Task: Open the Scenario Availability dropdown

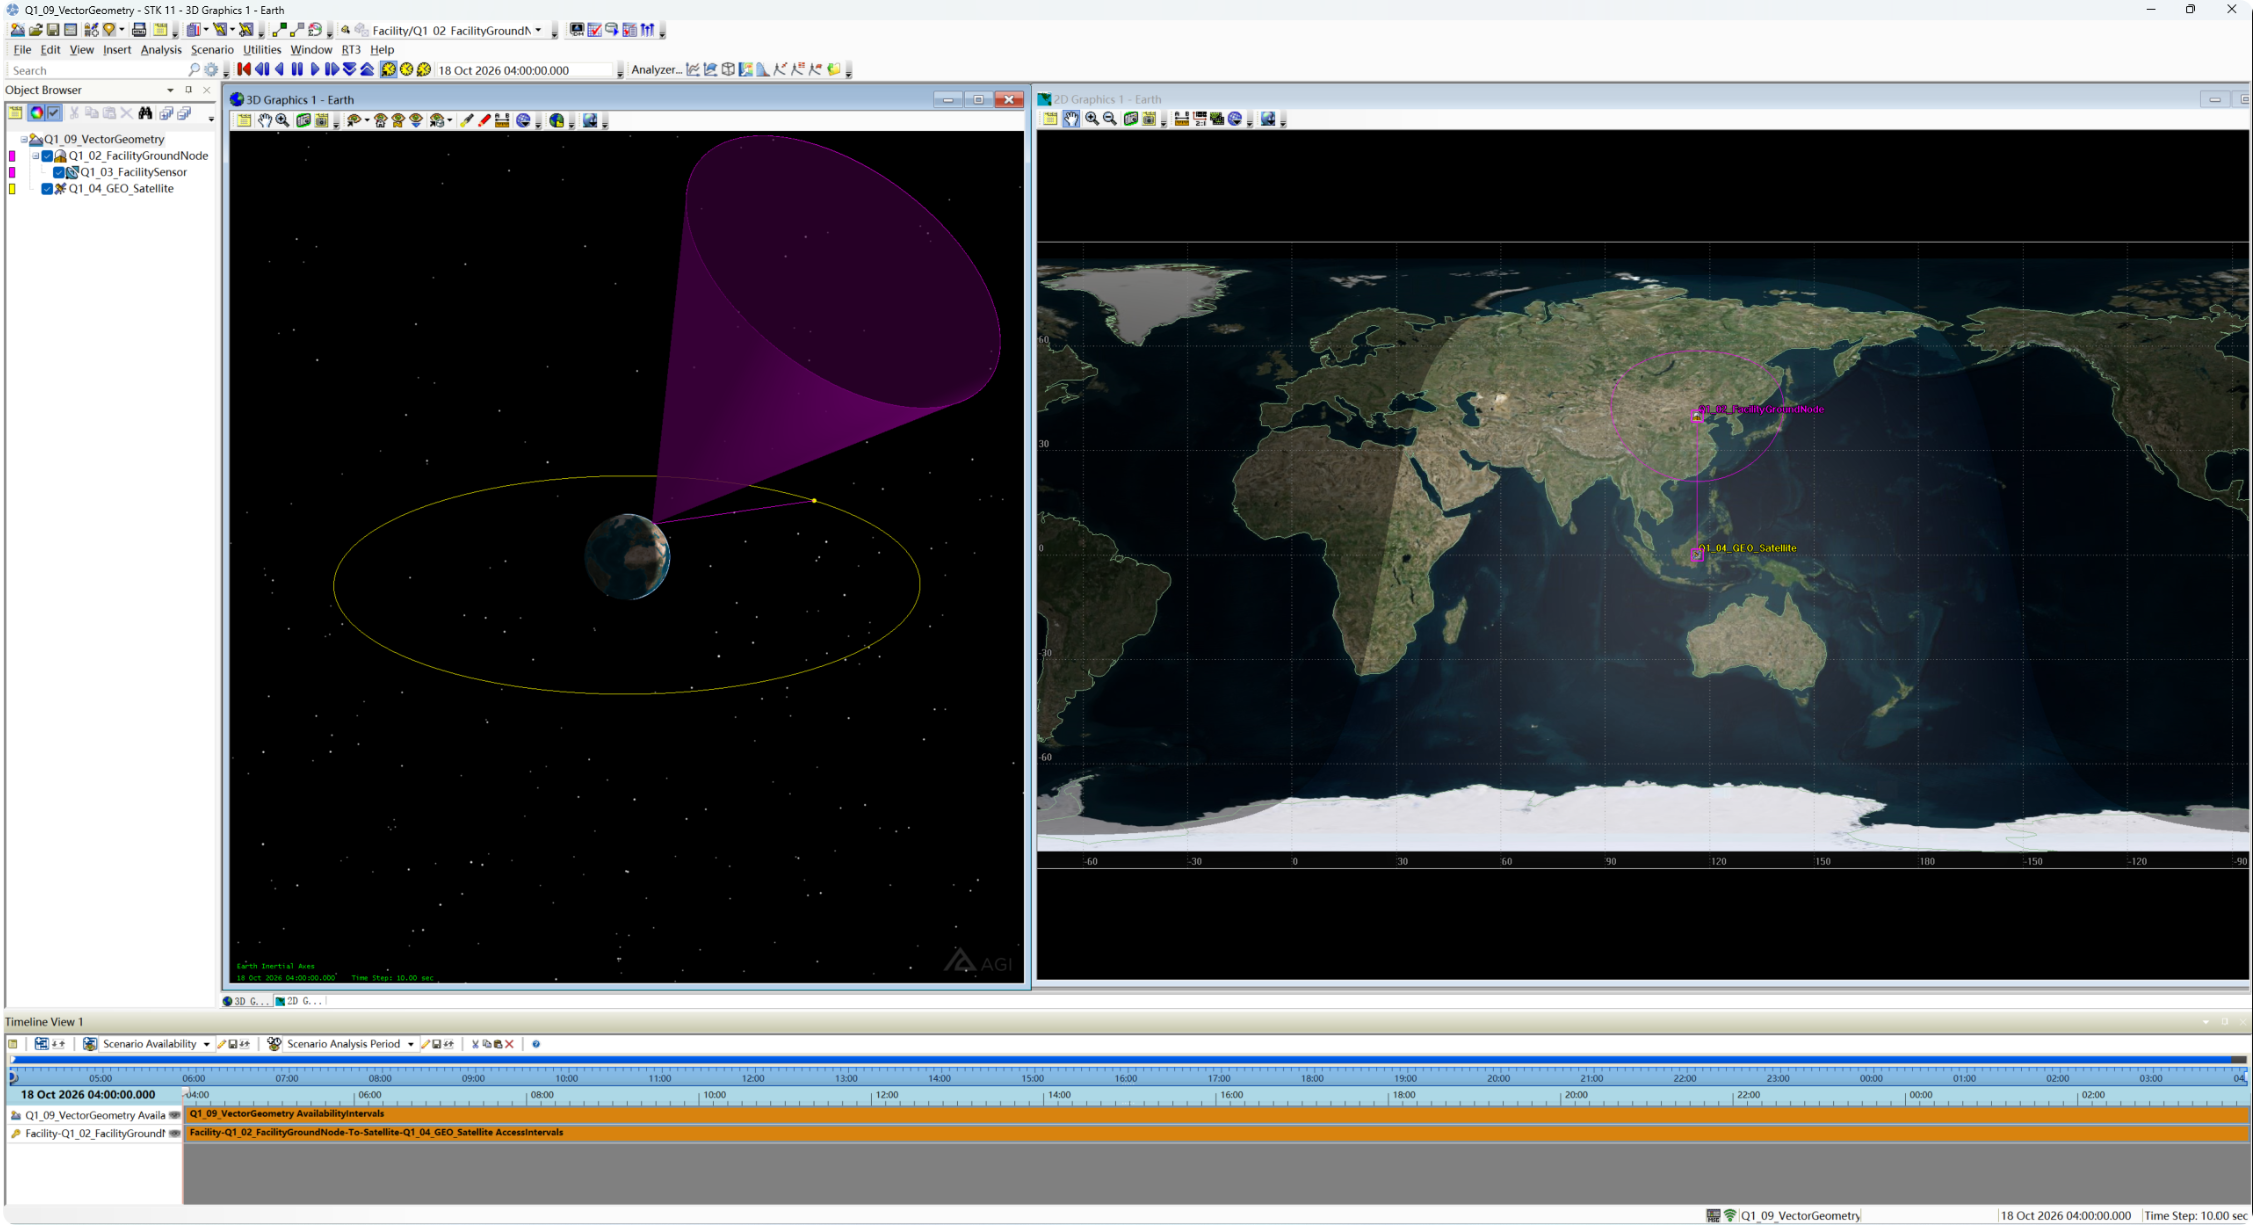Action: [x=207, y=1044]
